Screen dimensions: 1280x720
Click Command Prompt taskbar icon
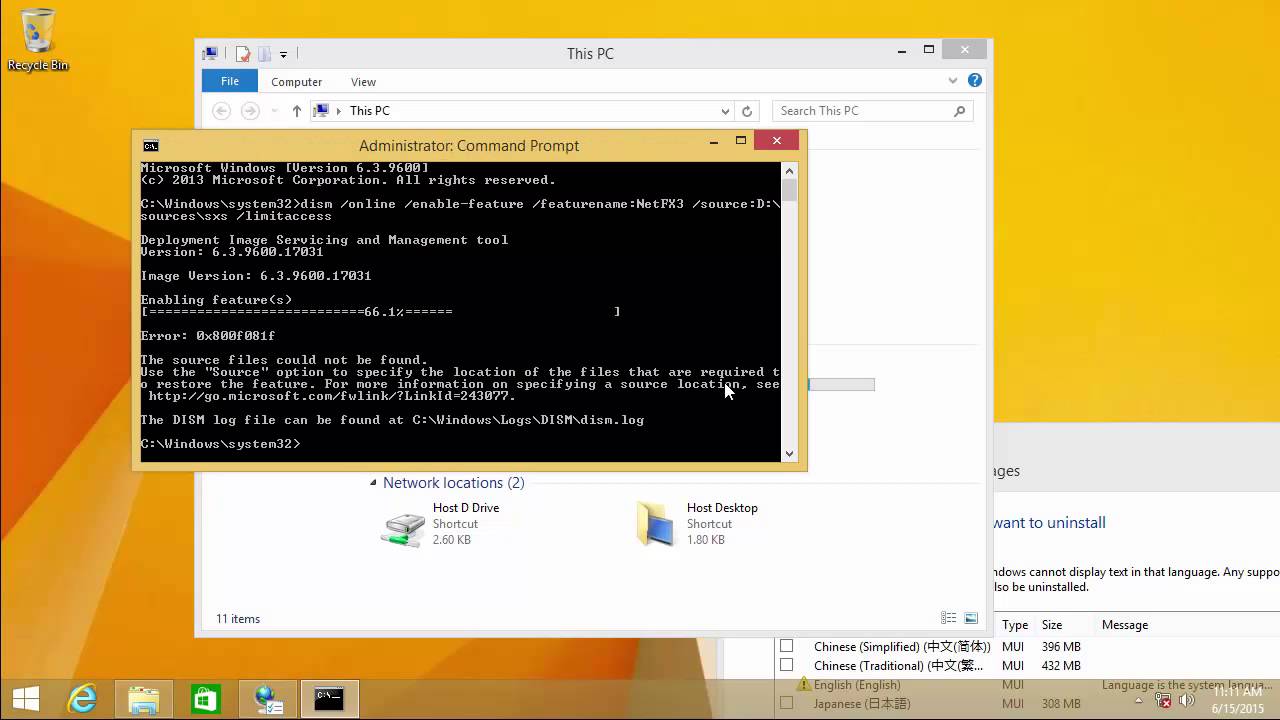329,699
